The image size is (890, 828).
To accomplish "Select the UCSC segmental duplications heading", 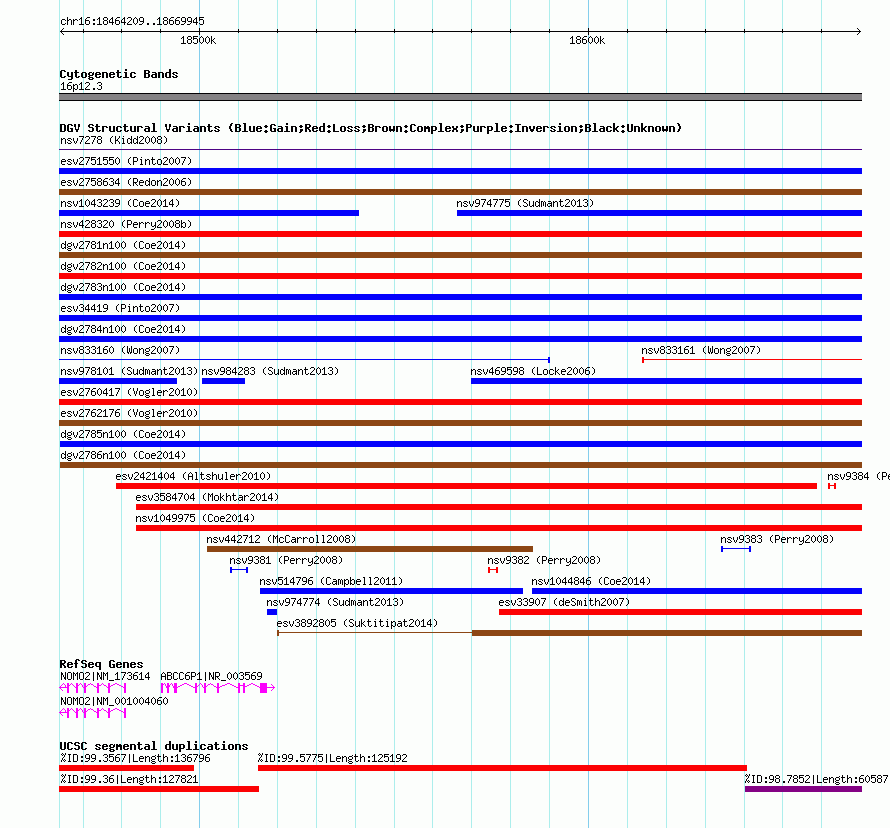I will (154, 746).
